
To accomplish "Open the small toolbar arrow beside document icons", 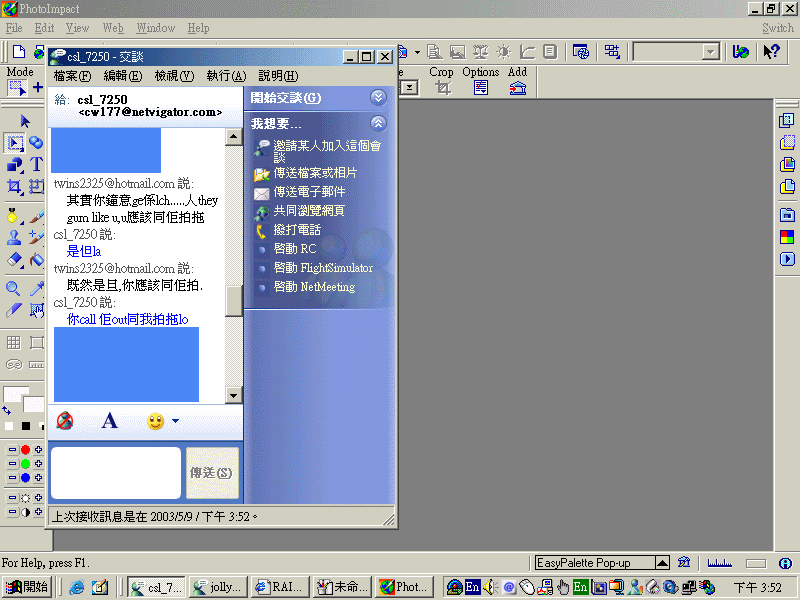I will [417, 52].
